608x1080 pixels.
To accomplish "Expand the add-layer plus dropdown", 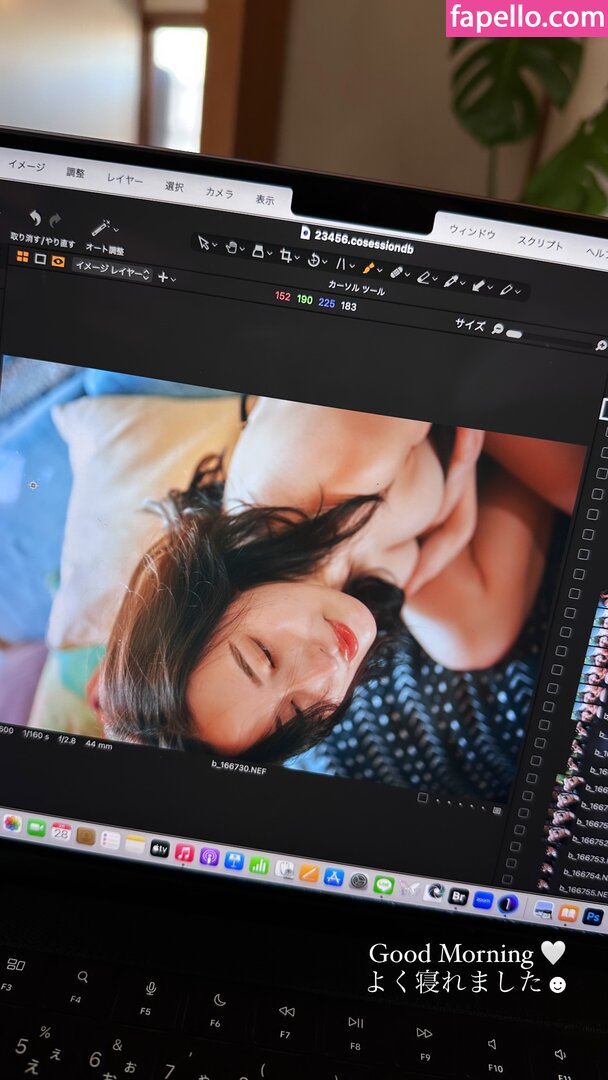I will pyautogui.click(x=165, y=277).
